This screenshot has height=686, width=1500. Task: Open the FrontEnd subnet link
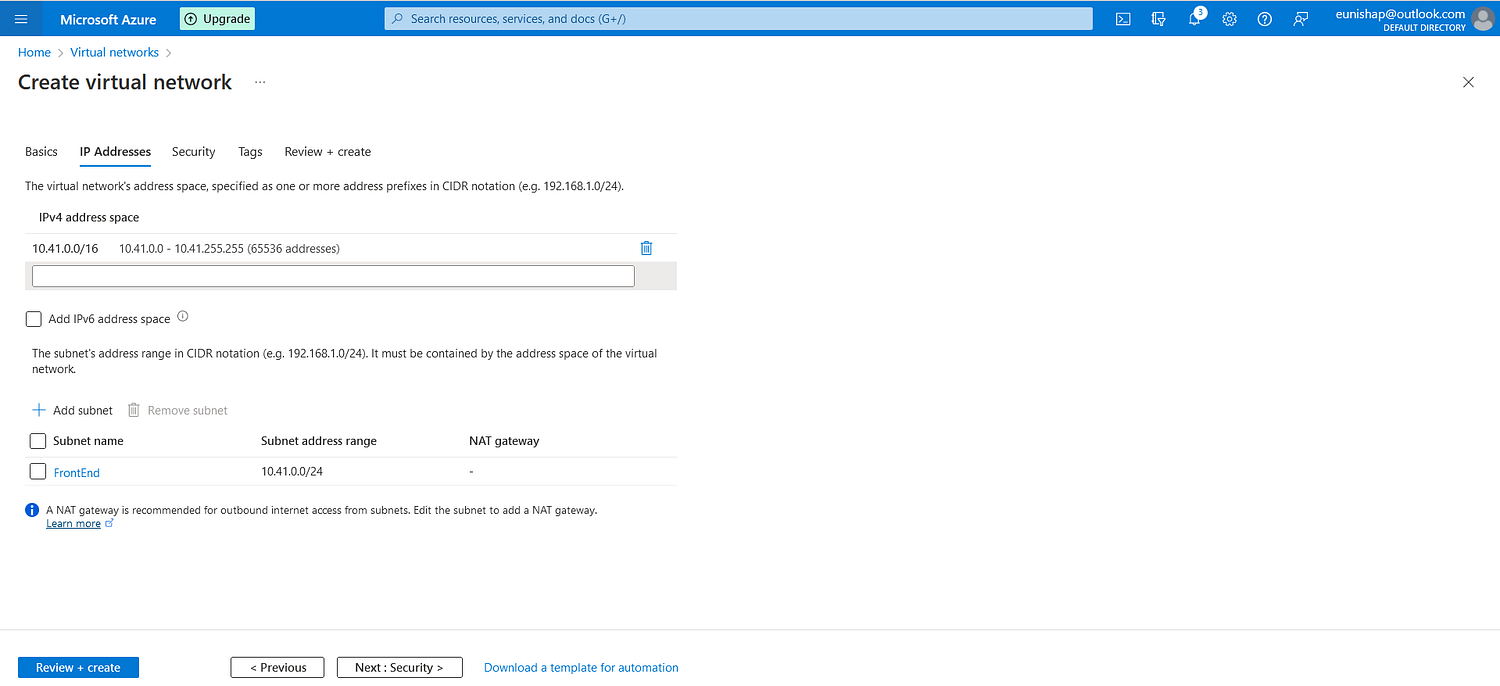point(77,473)
